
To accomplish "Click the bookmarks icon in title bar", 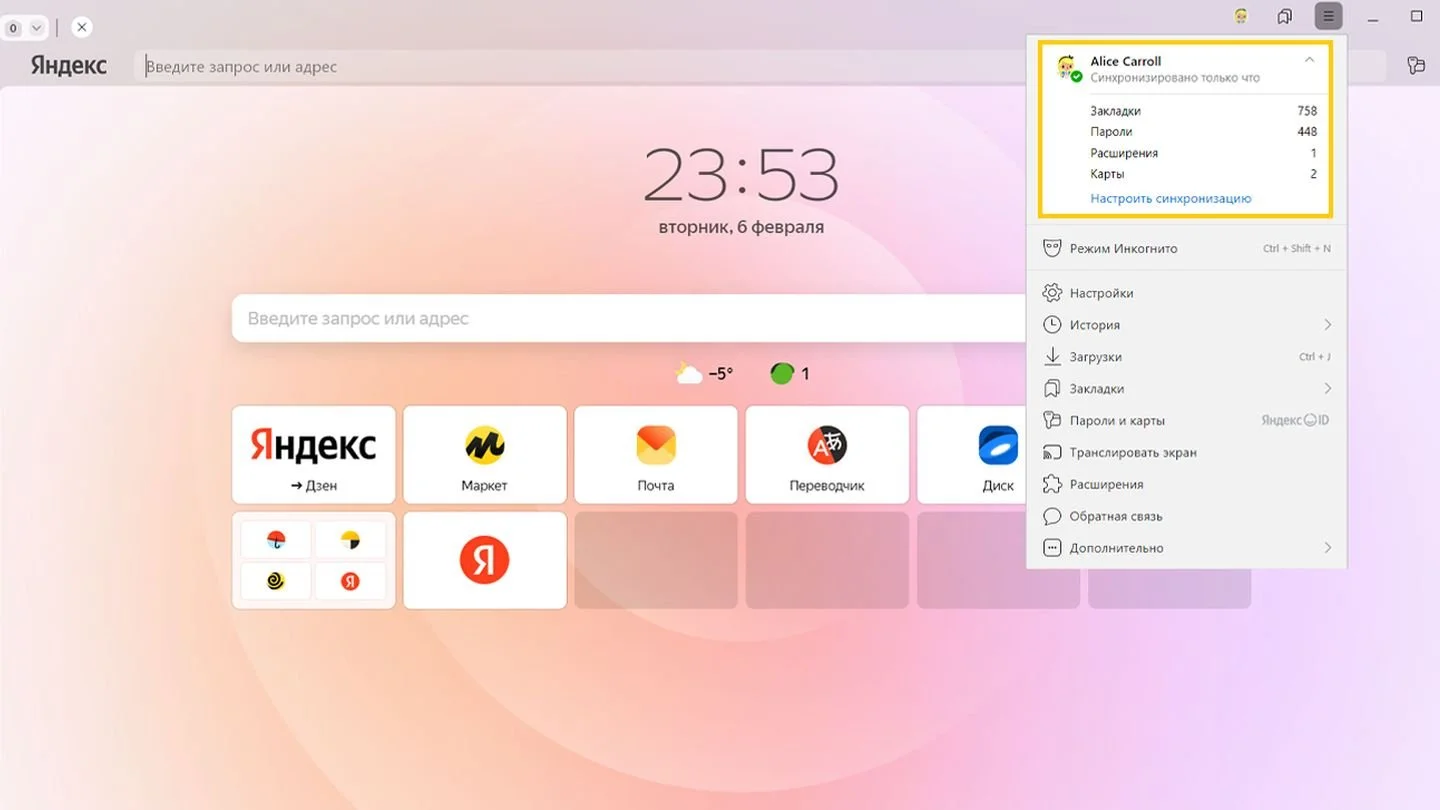I will click(x=1285, y=16).
